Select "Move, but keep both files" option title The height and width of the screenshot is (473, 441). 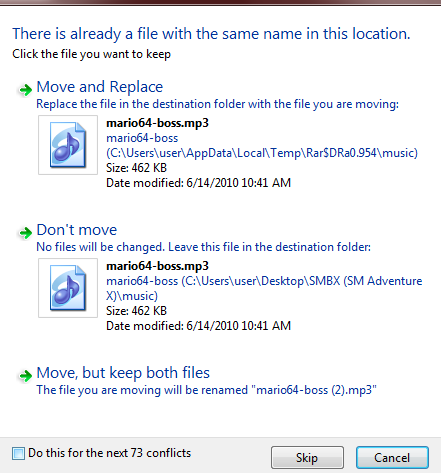(x=123, y=373)
